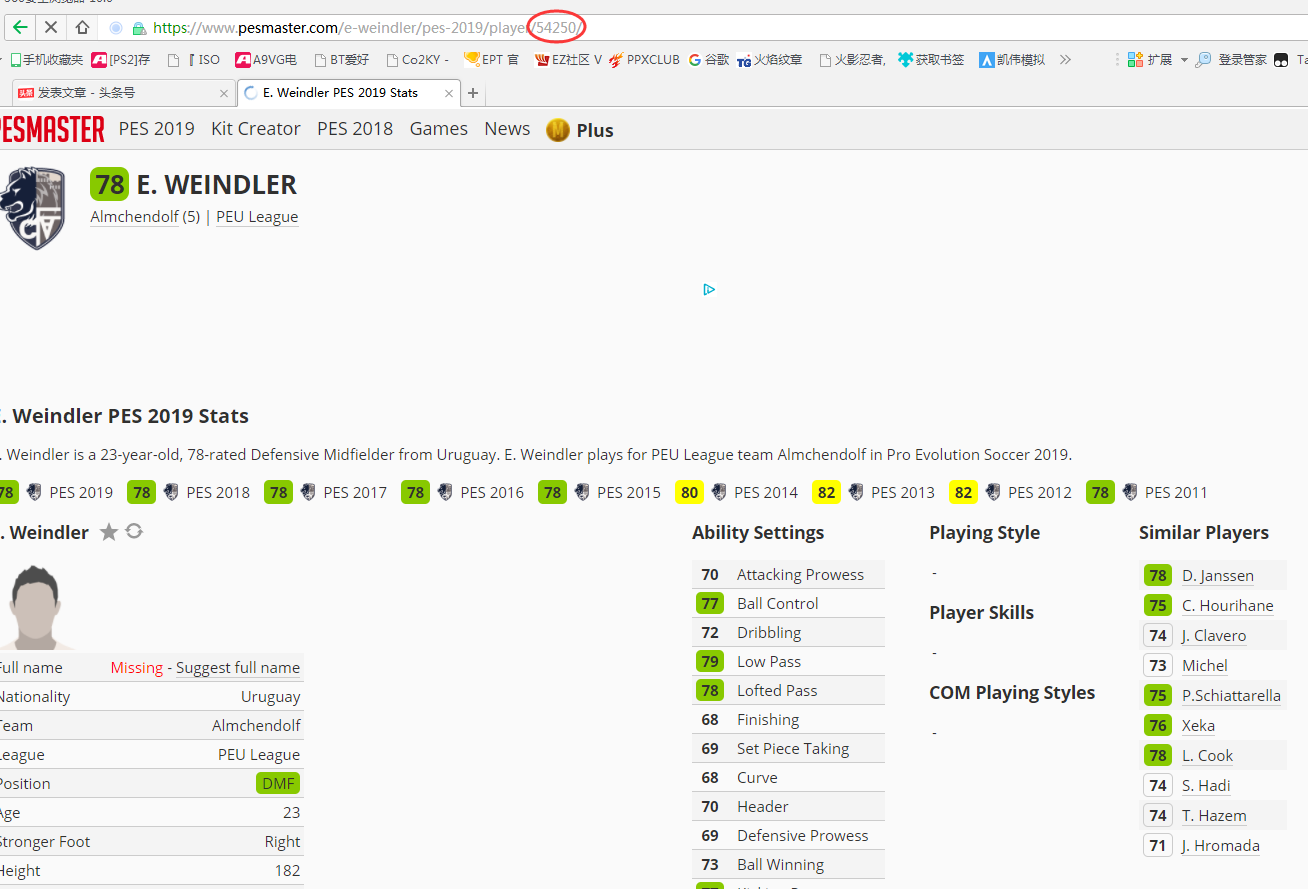
Task: Click the ad choices triangle icon
Action: pyautogui.click(x=709, y=289)
